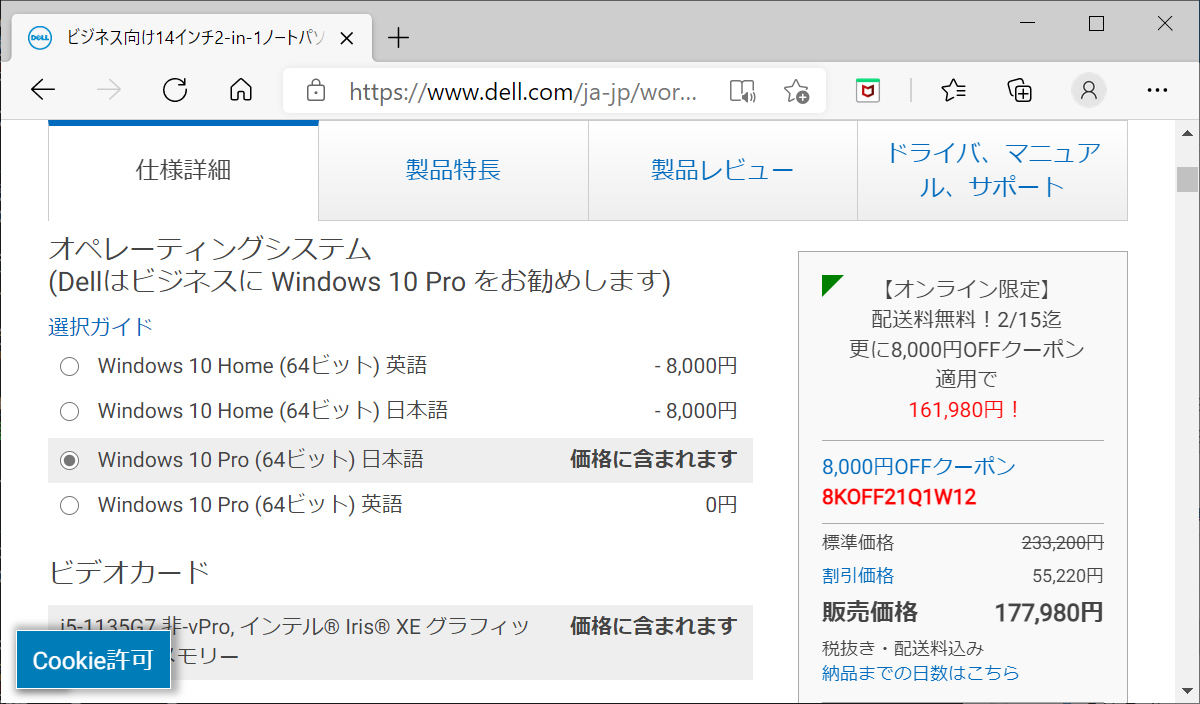Viewport: 1200px width, 704px height.
Task: Switch to the 製品レビュー tab
Action: (722, 170)
